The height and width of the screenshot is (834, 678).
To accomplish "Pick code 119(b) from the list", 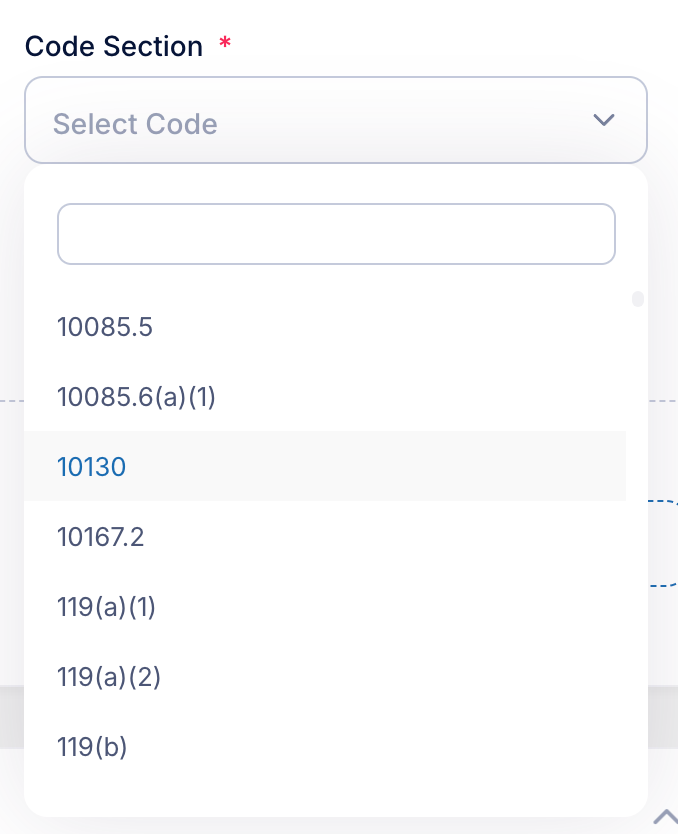I will [325, 747].
